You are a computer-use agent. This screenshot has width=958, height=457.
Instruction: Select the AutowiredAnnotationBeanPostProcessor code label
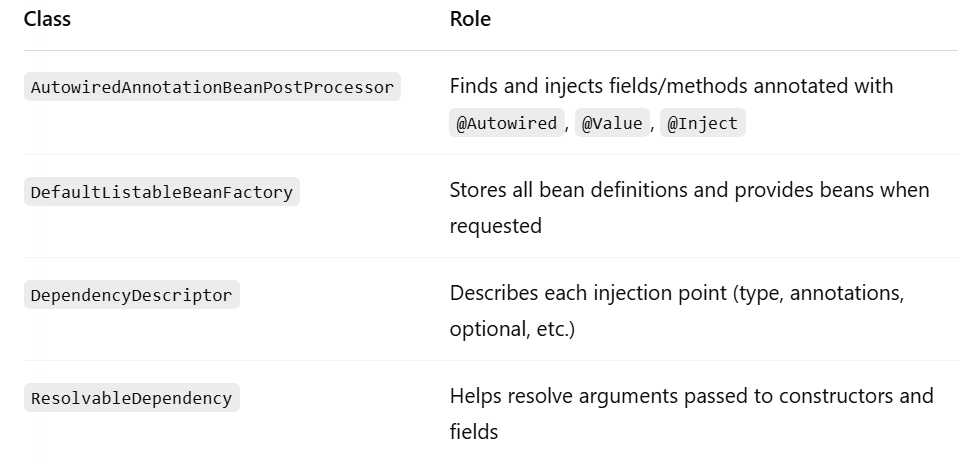[212, 87]
